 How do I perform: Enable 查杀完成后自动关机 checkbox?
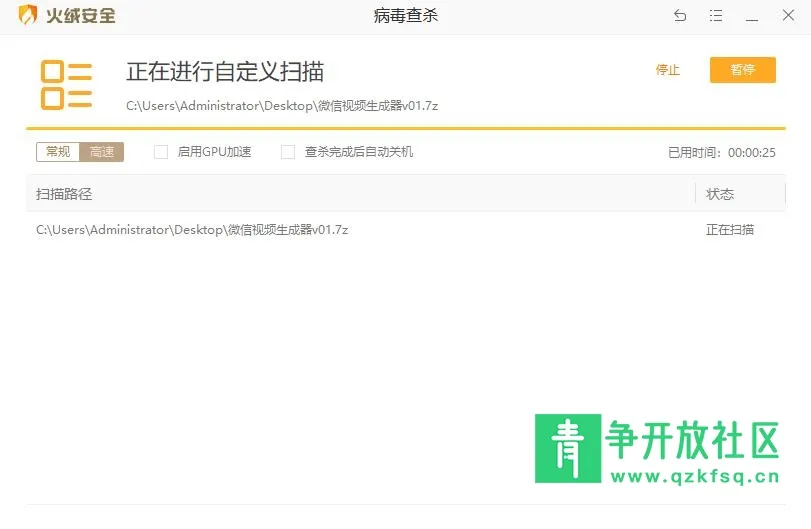pyautogui.click(x=288, y=152)
